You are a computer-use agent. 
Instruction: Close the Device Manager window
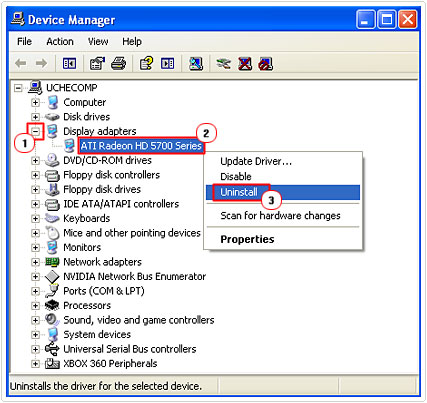coord(408,20)
